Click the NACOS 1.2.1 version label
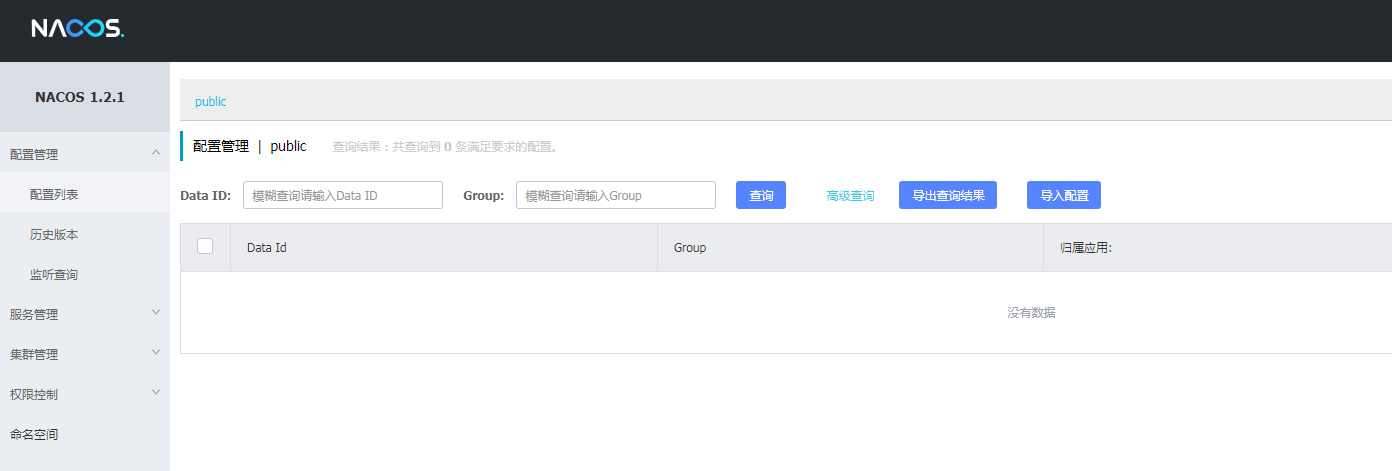The width and height of the screenshot is (1392, 471). click(x=80, y=97)
